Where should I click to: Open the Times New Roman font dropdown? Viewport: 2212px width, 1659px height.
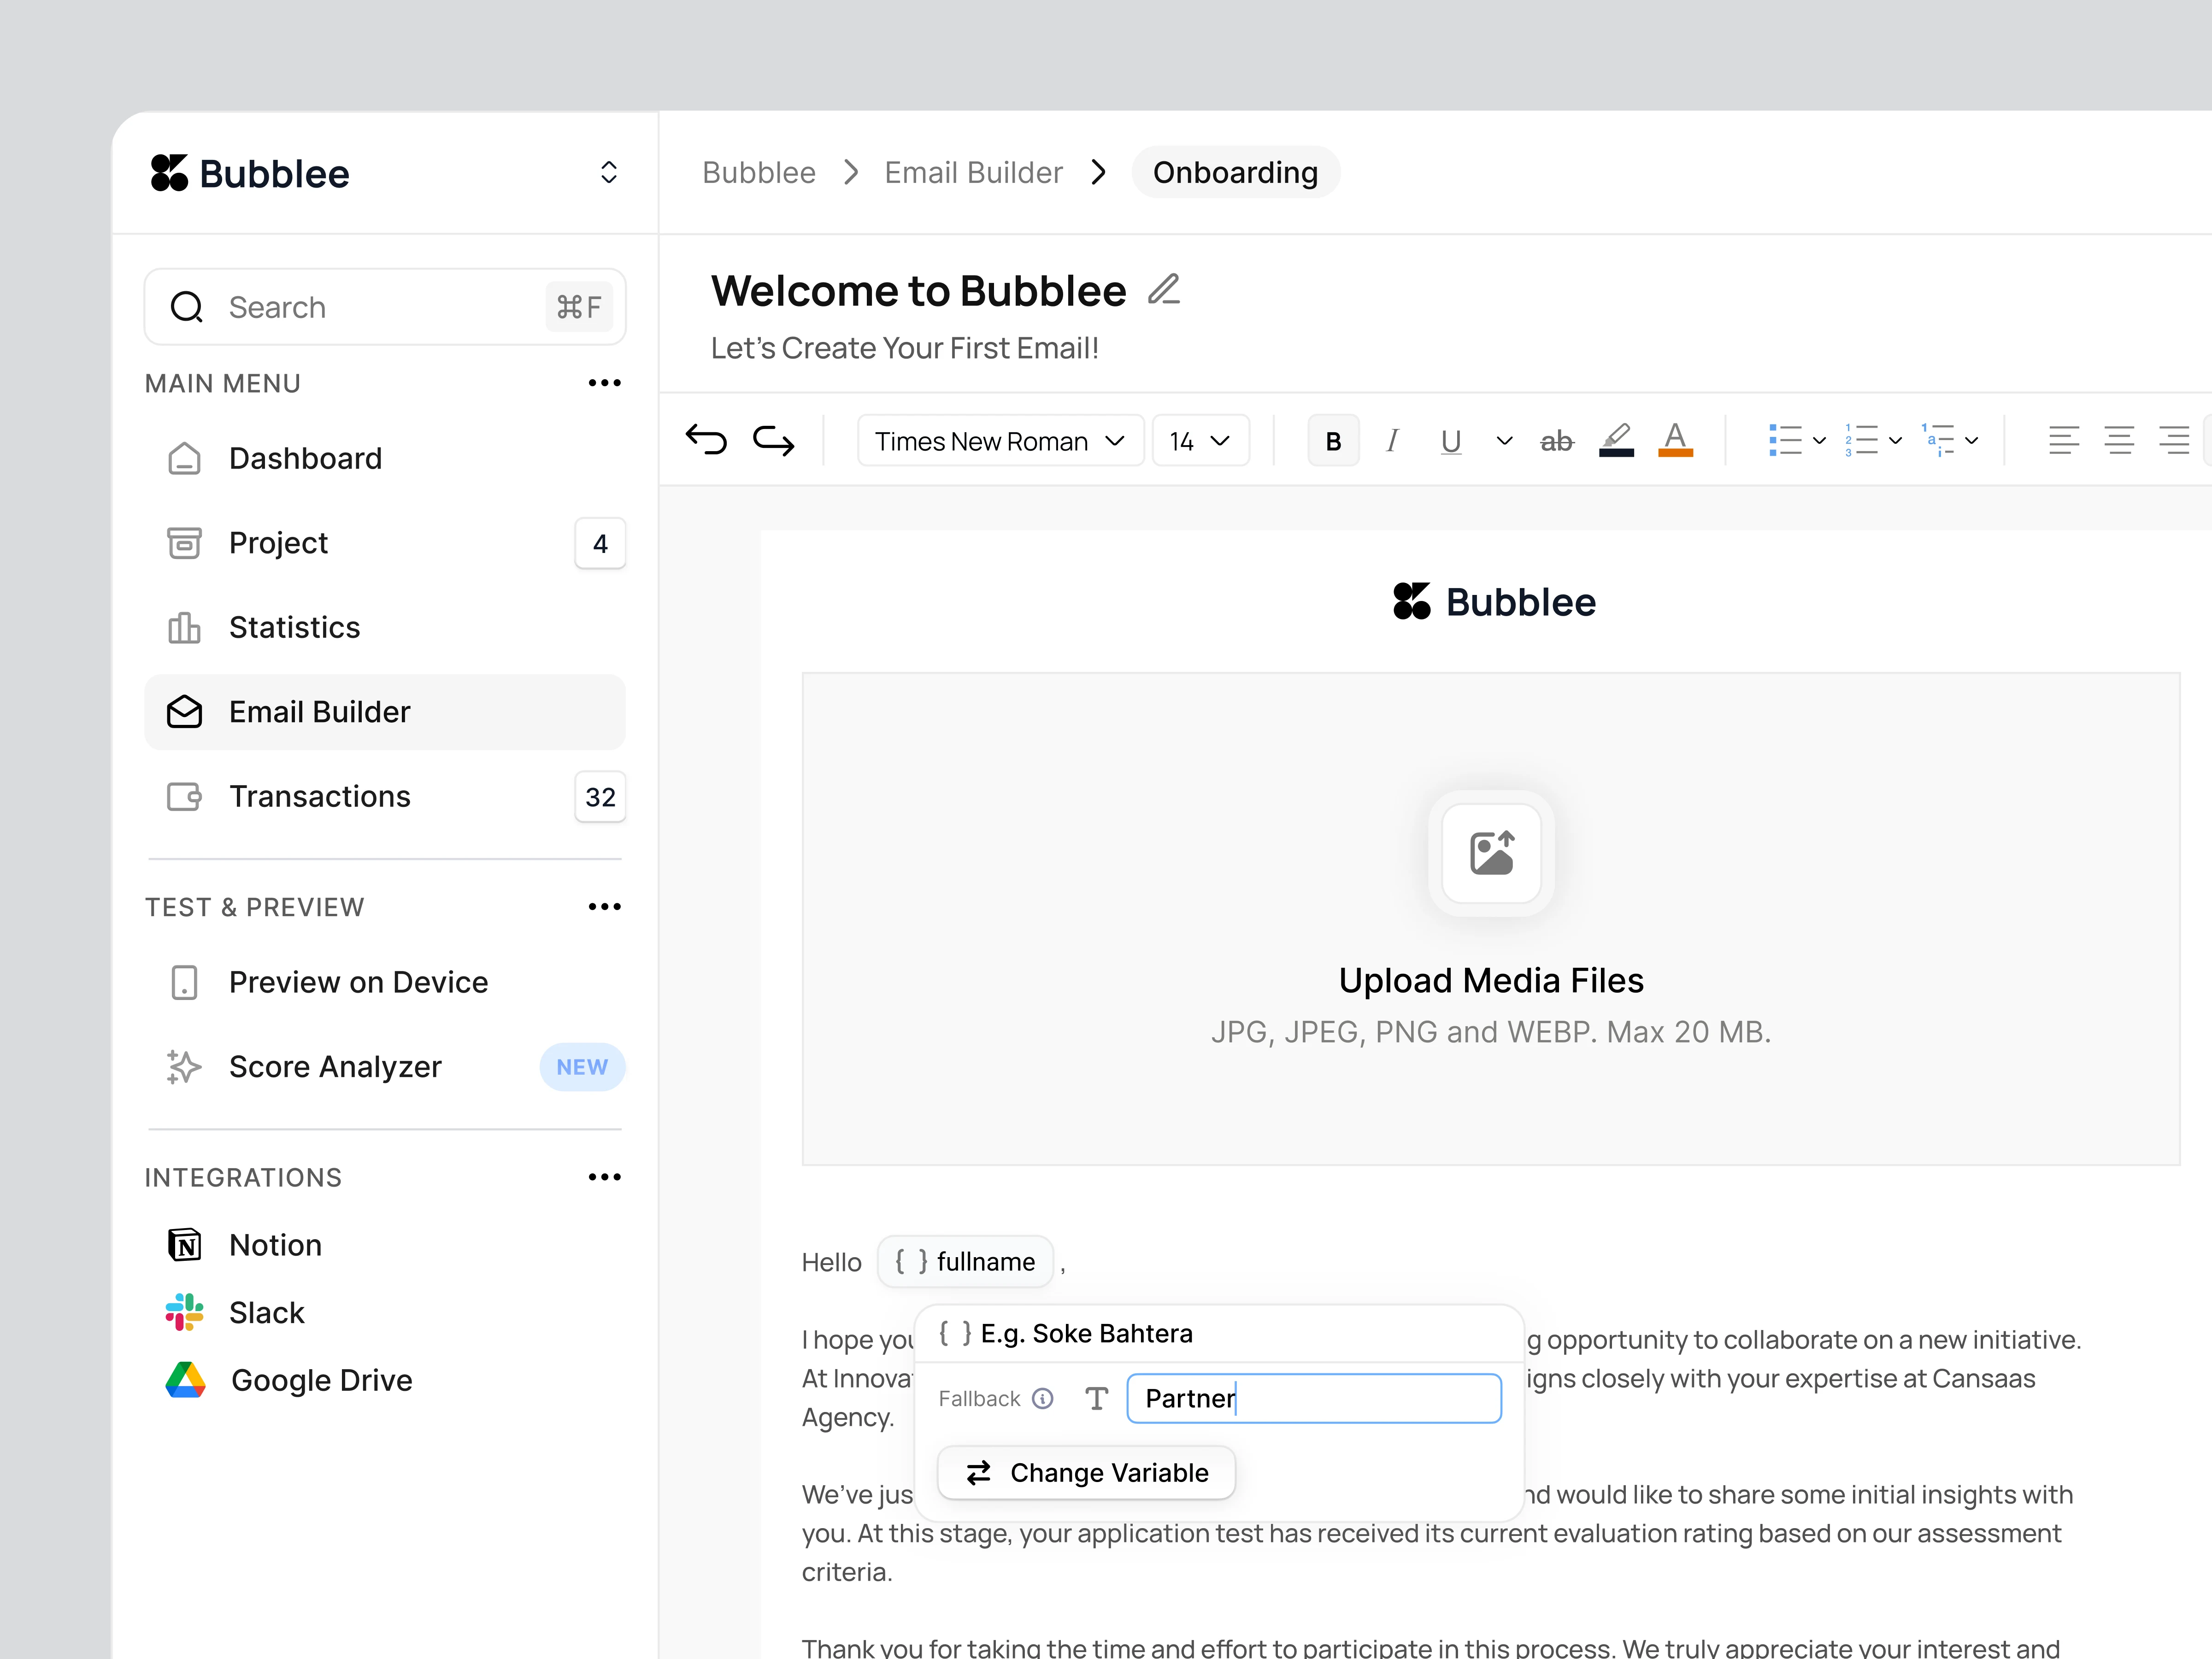click(1000, 441)
